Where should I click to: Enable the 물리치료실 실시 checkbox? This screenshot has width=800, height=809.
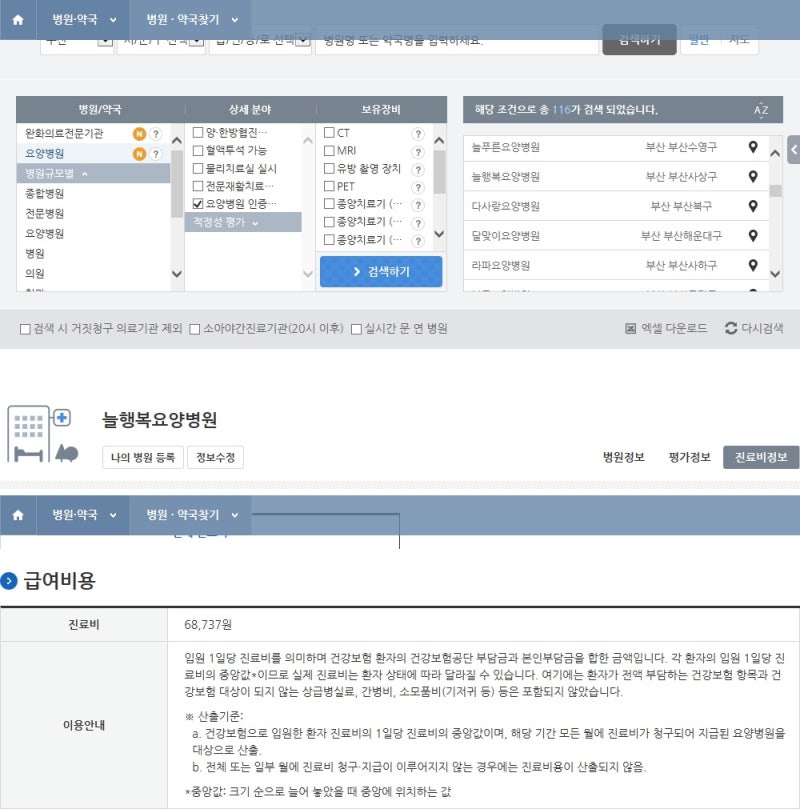click(x=198, y=168)
